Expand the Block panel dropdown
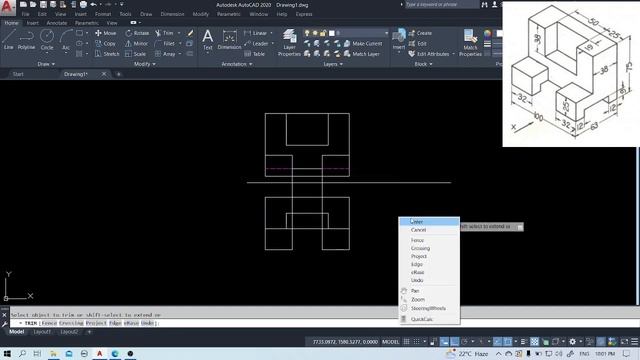 click(x=424, y=64)
